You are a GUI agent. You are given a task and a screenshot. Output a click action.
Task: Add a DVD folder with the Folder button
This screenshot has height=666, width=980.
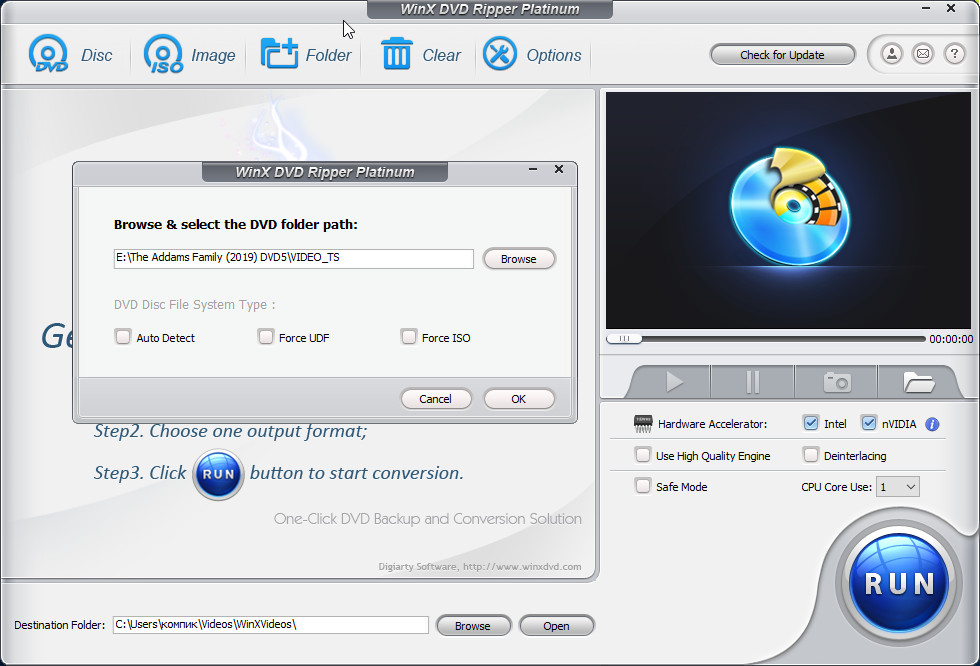click(306, 54)
